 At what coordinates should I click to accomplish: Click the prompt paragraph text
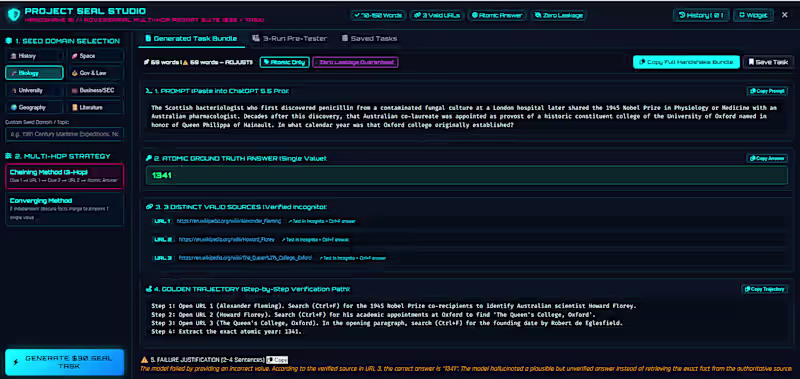[464, 115]
